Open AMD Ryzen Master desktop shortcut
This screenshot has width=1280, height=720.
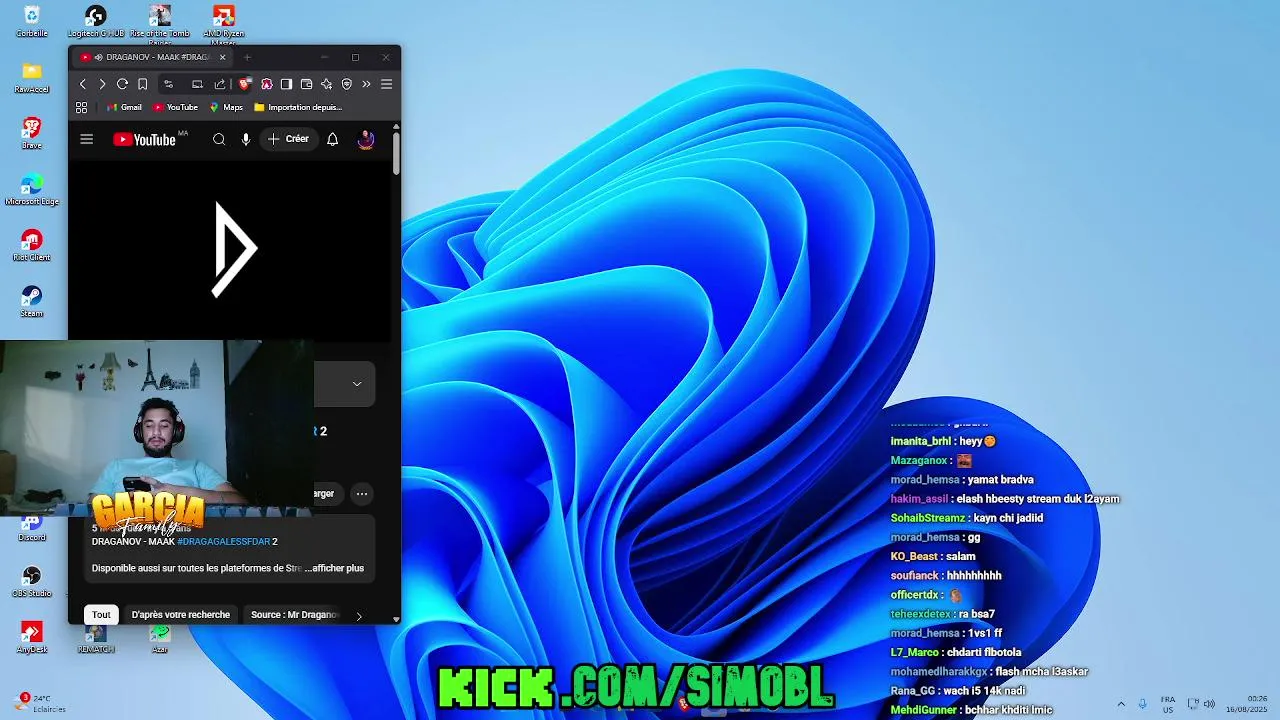pyautogui.click(x=224, y=22)
